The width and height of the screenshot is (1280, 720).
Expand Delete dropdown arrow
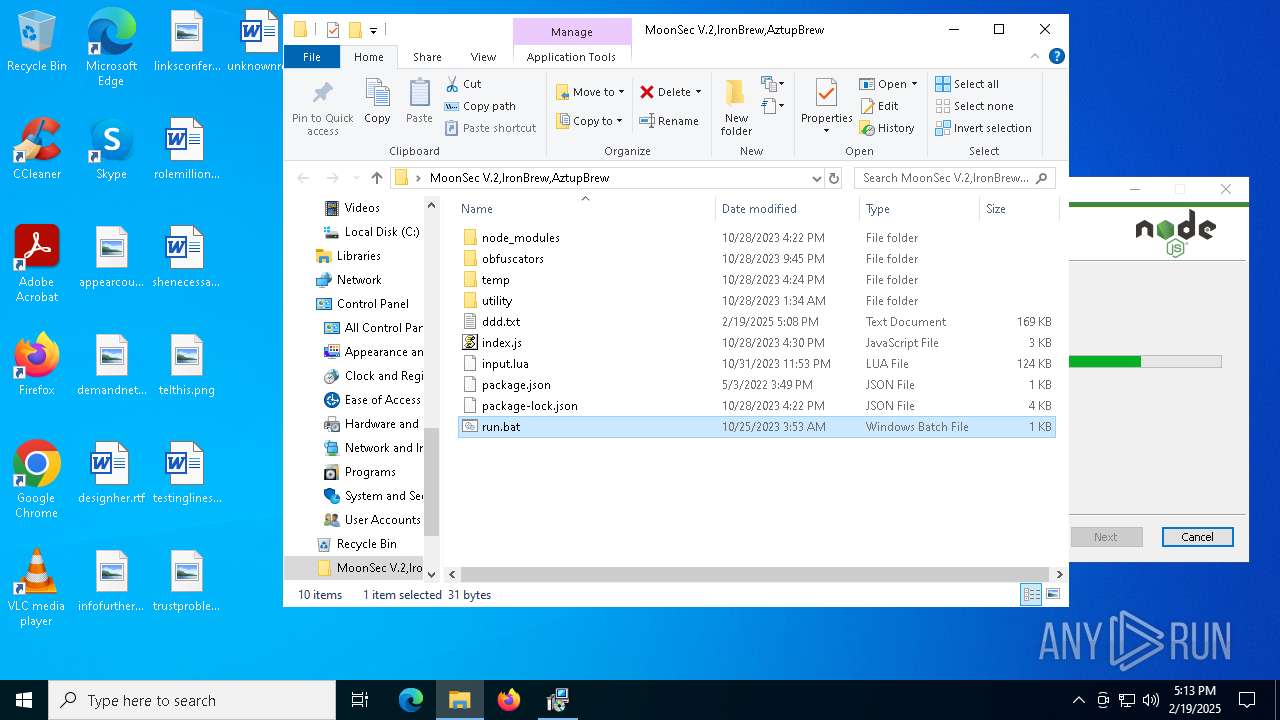coord(698,92)
